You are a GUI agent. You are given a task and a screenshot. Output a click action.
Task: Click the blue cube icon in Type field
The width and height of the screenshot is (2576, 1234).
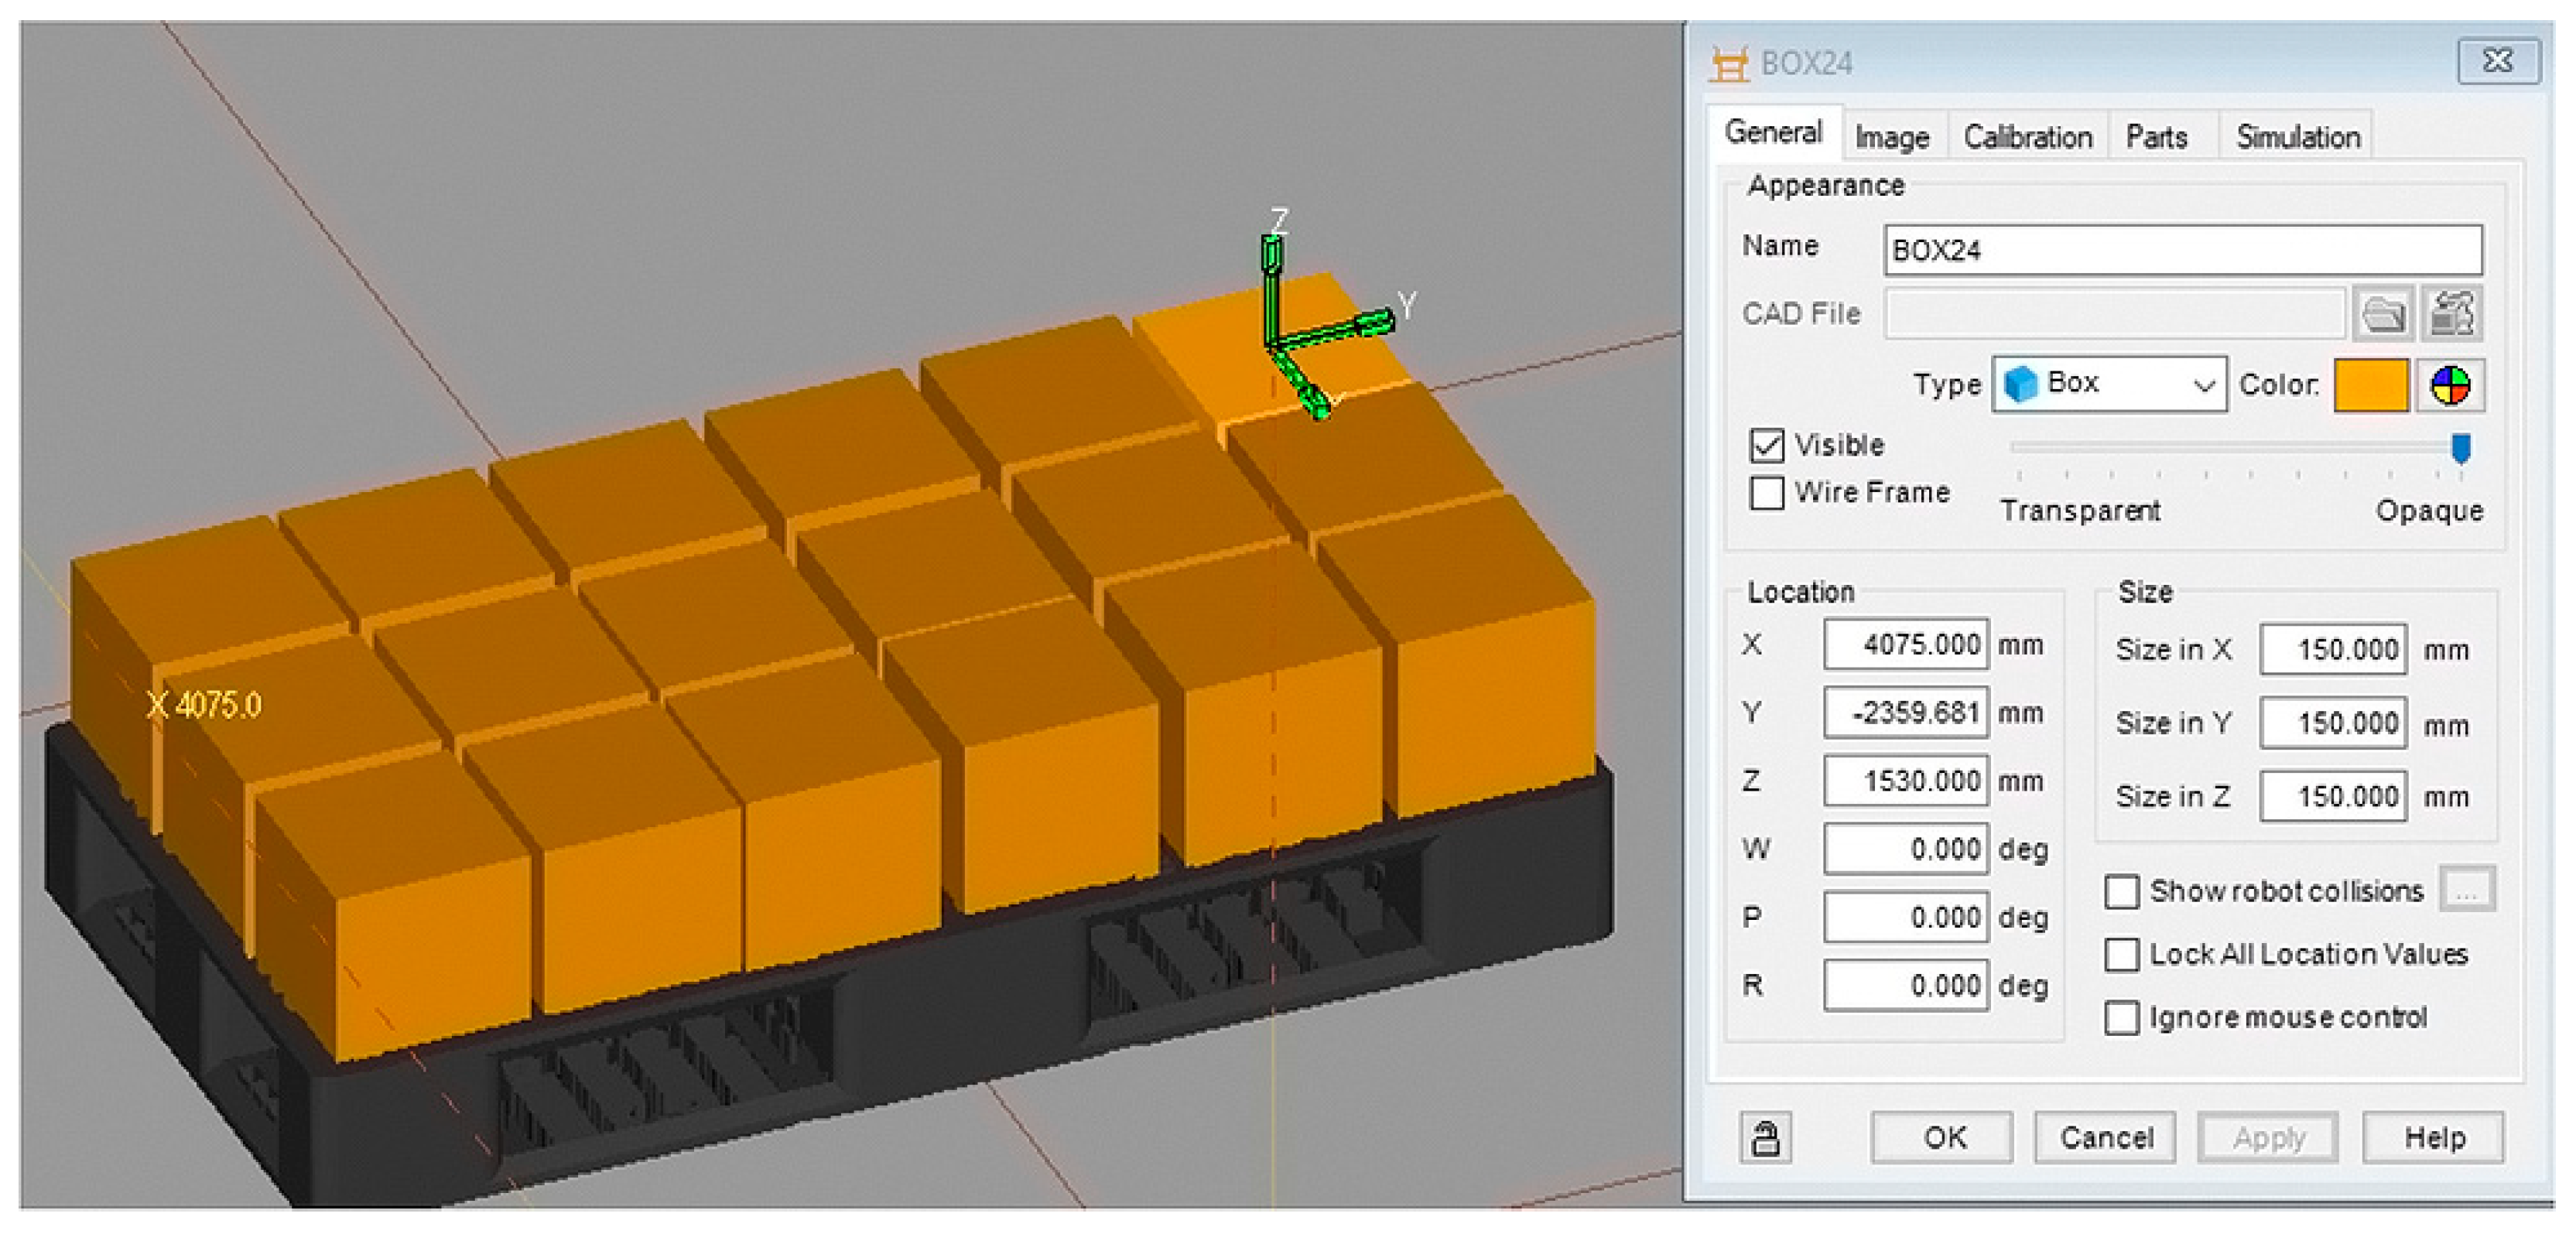(2021, 384)
